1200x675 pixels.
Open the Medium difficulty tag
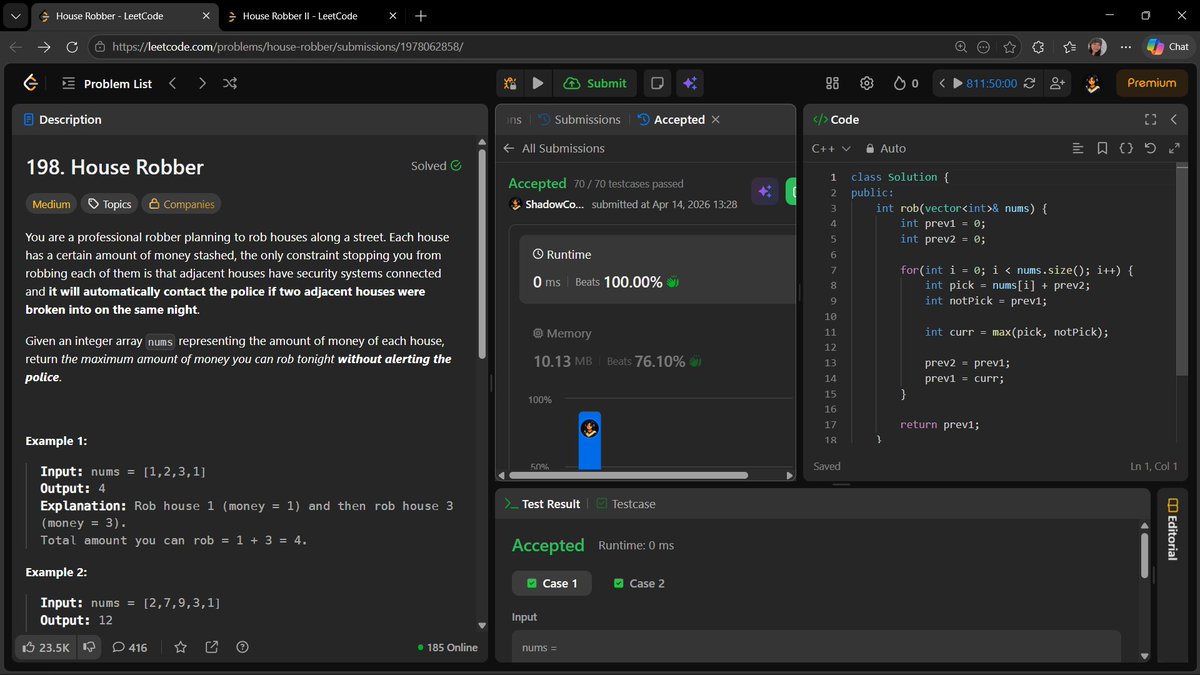pos(51,204)
